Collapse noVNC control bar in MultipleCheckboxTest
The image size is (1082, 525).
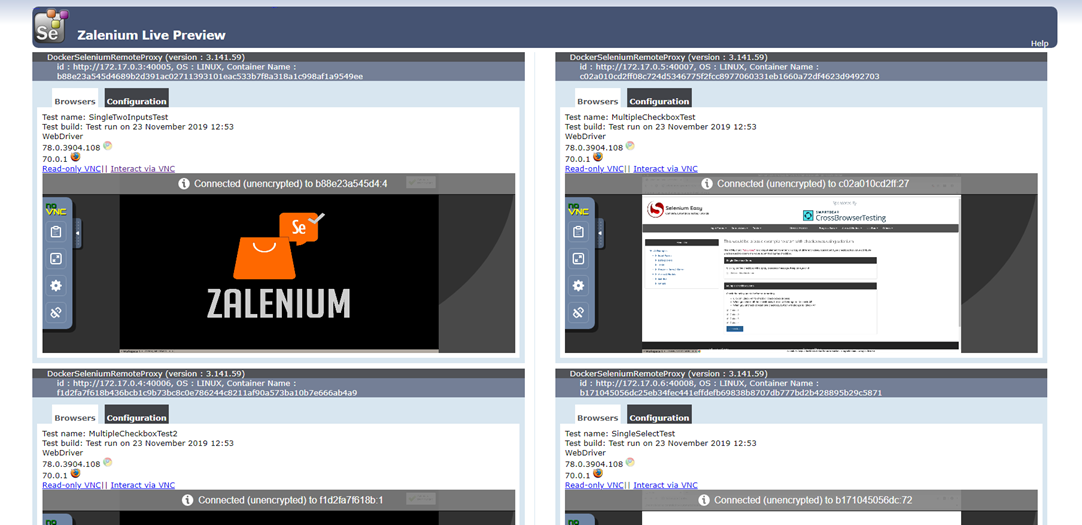(x=601, y=233)
